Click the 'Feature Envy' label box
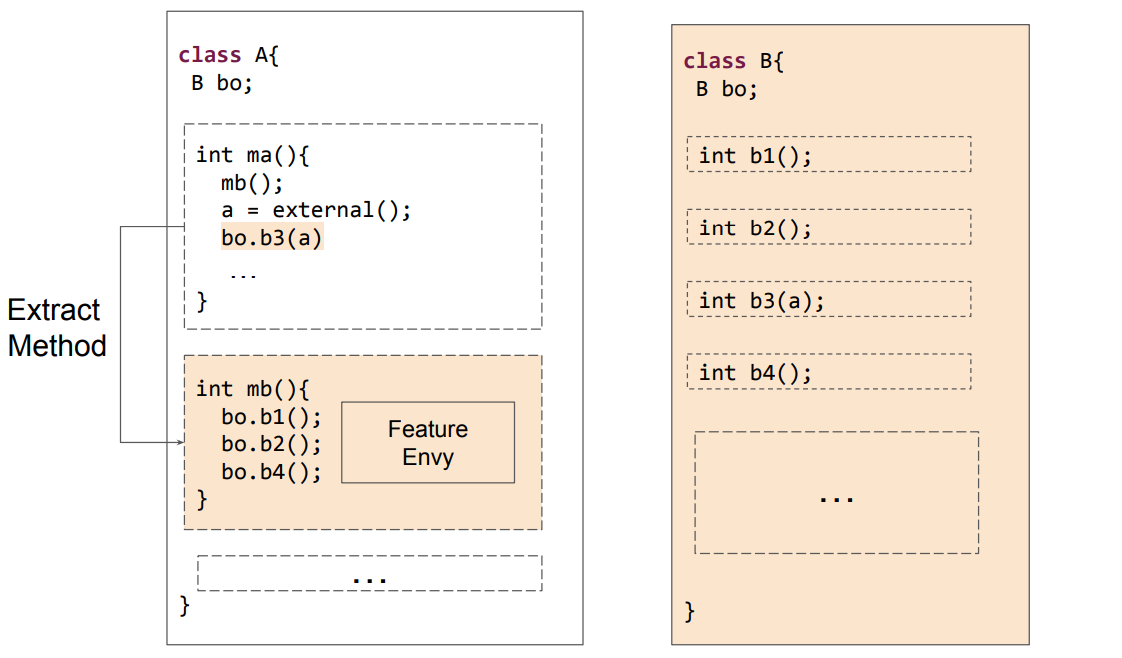The image size is (1122, 658). click(x=428, y=443)
